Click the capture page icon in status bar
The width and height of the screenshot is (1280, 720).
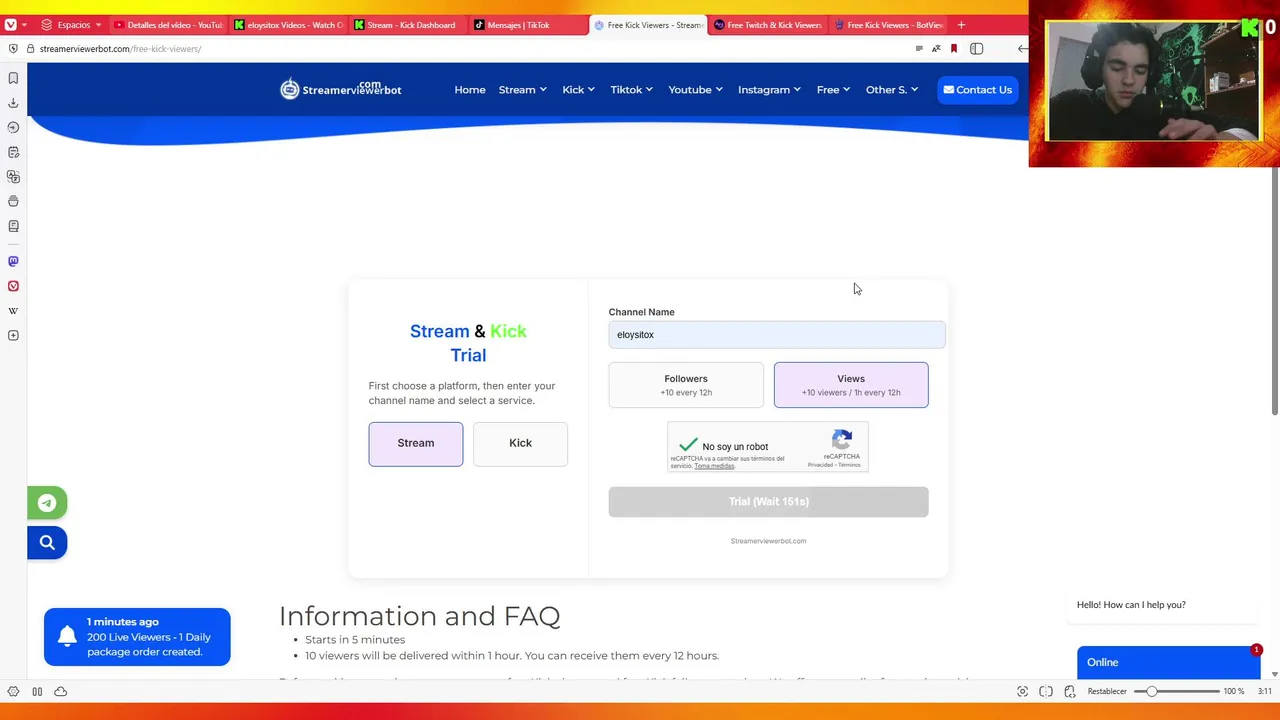tap(1022, 692)
